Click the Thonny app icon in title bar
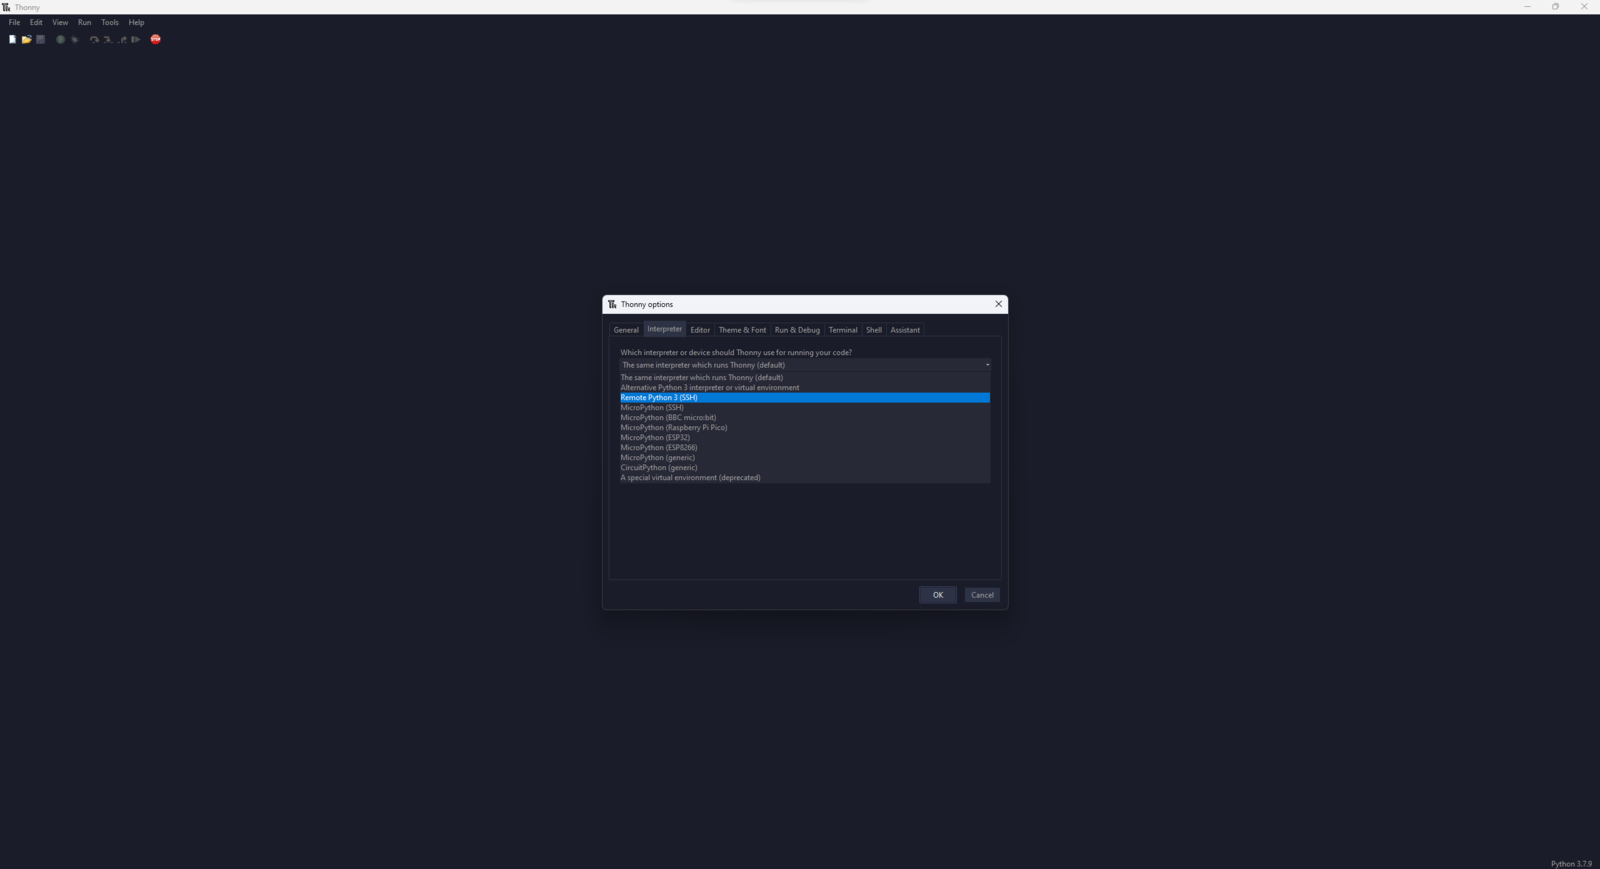 (x=6, y=7)
